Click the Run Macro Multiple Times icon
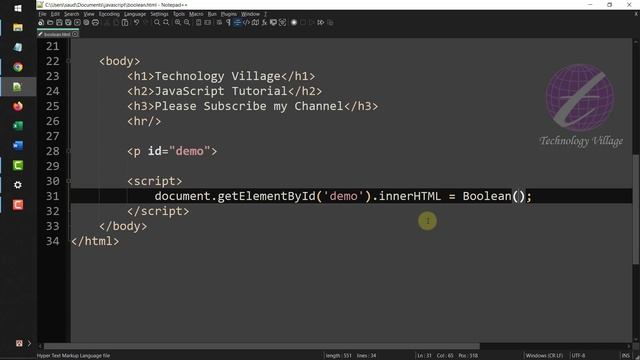640x360 pixels. [321, 22]
